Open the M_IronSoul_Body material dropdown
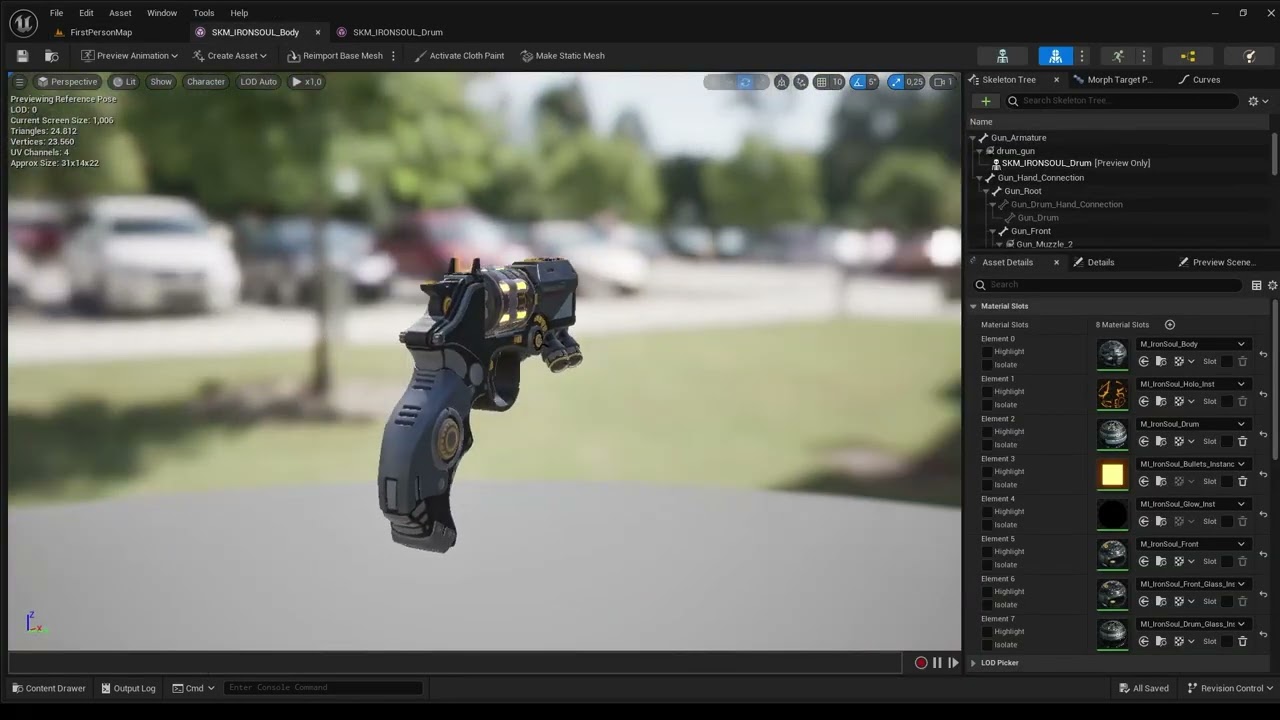Image resolution: width=1280 pixels, height=720 pixels. 1192,344
